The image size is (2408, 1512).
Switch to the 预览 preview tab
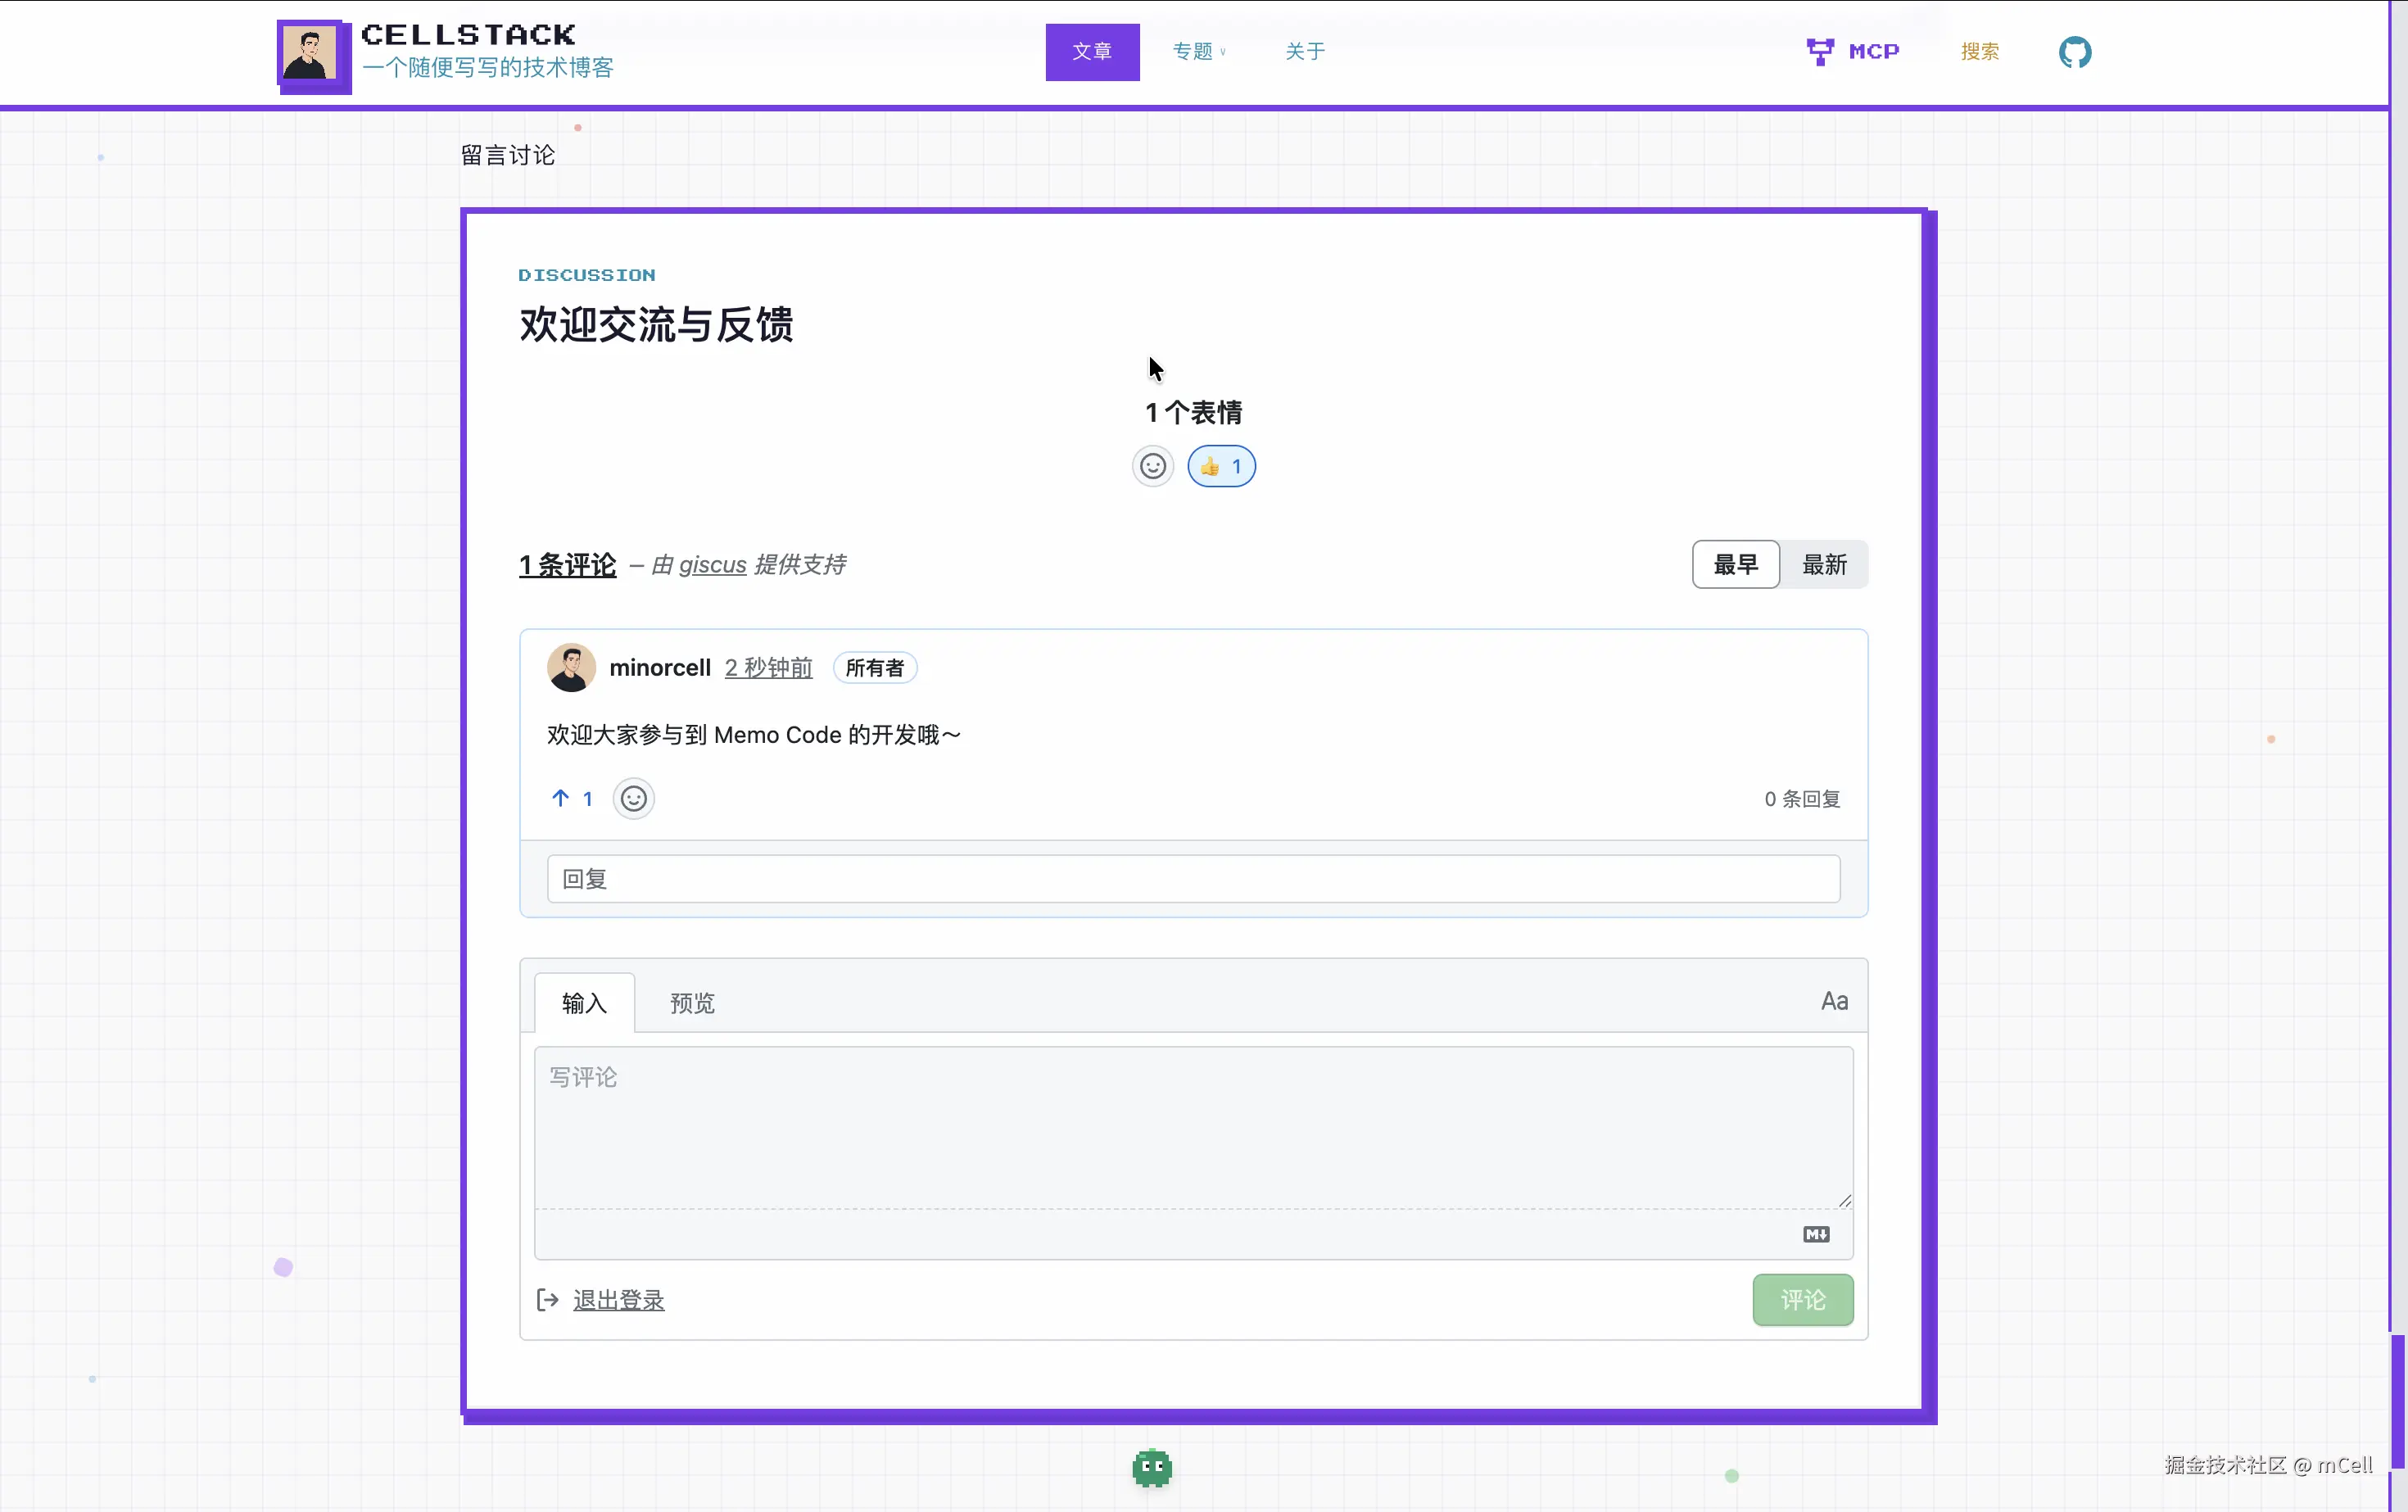tap(692, 1003)
